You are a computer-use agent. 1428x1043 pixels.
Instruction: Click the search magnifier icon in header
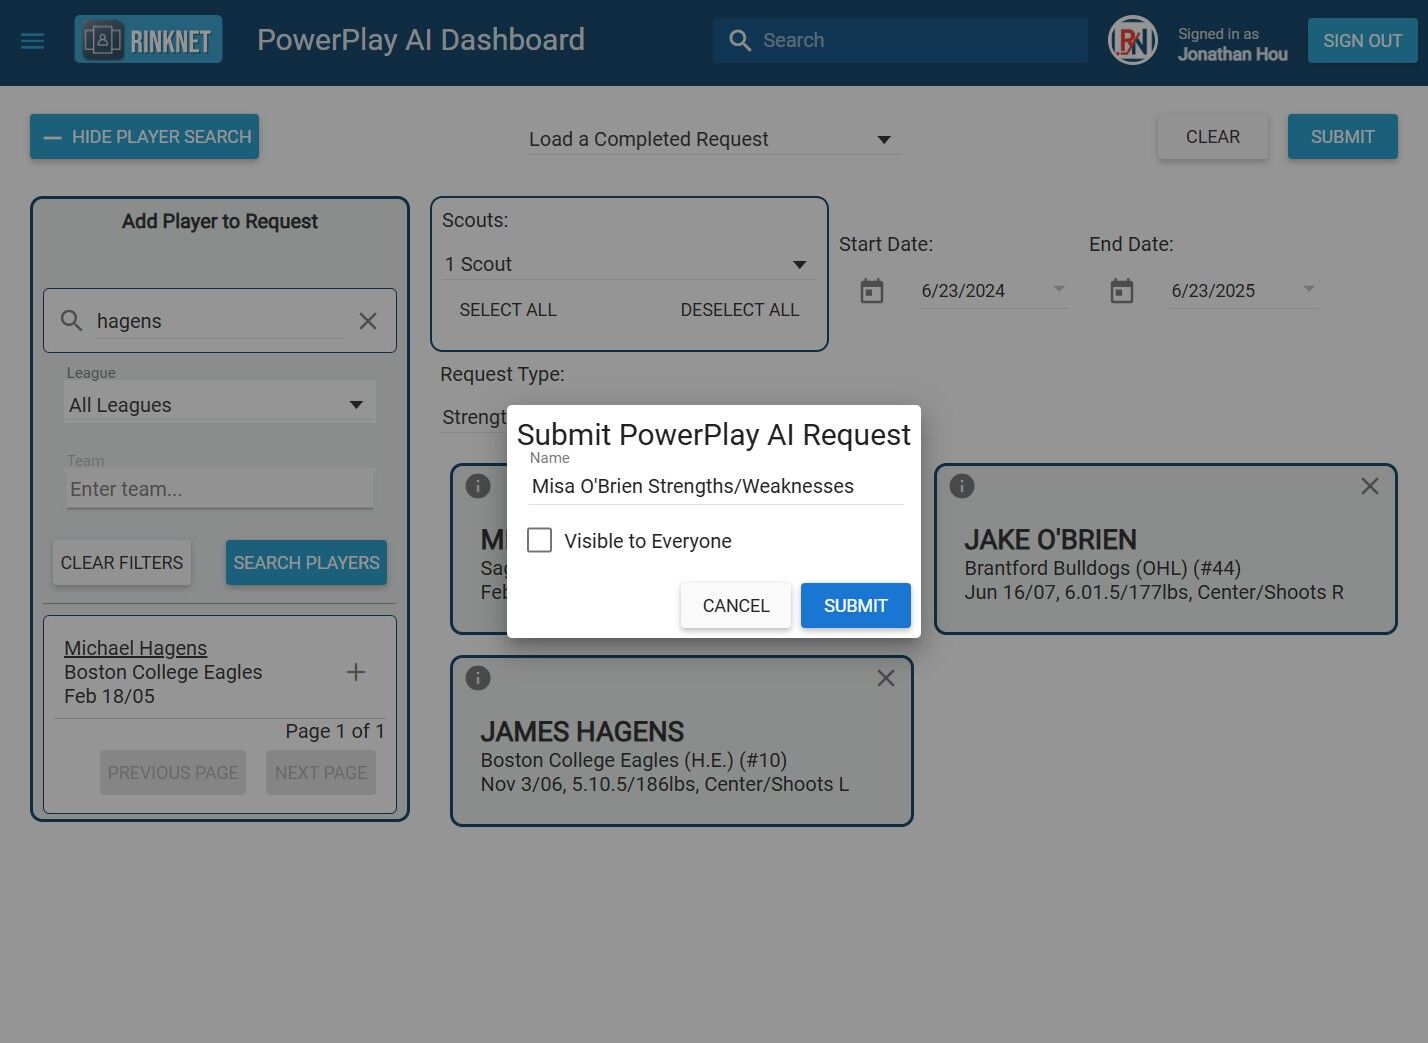pyautogui.click(x=740, y=41)
